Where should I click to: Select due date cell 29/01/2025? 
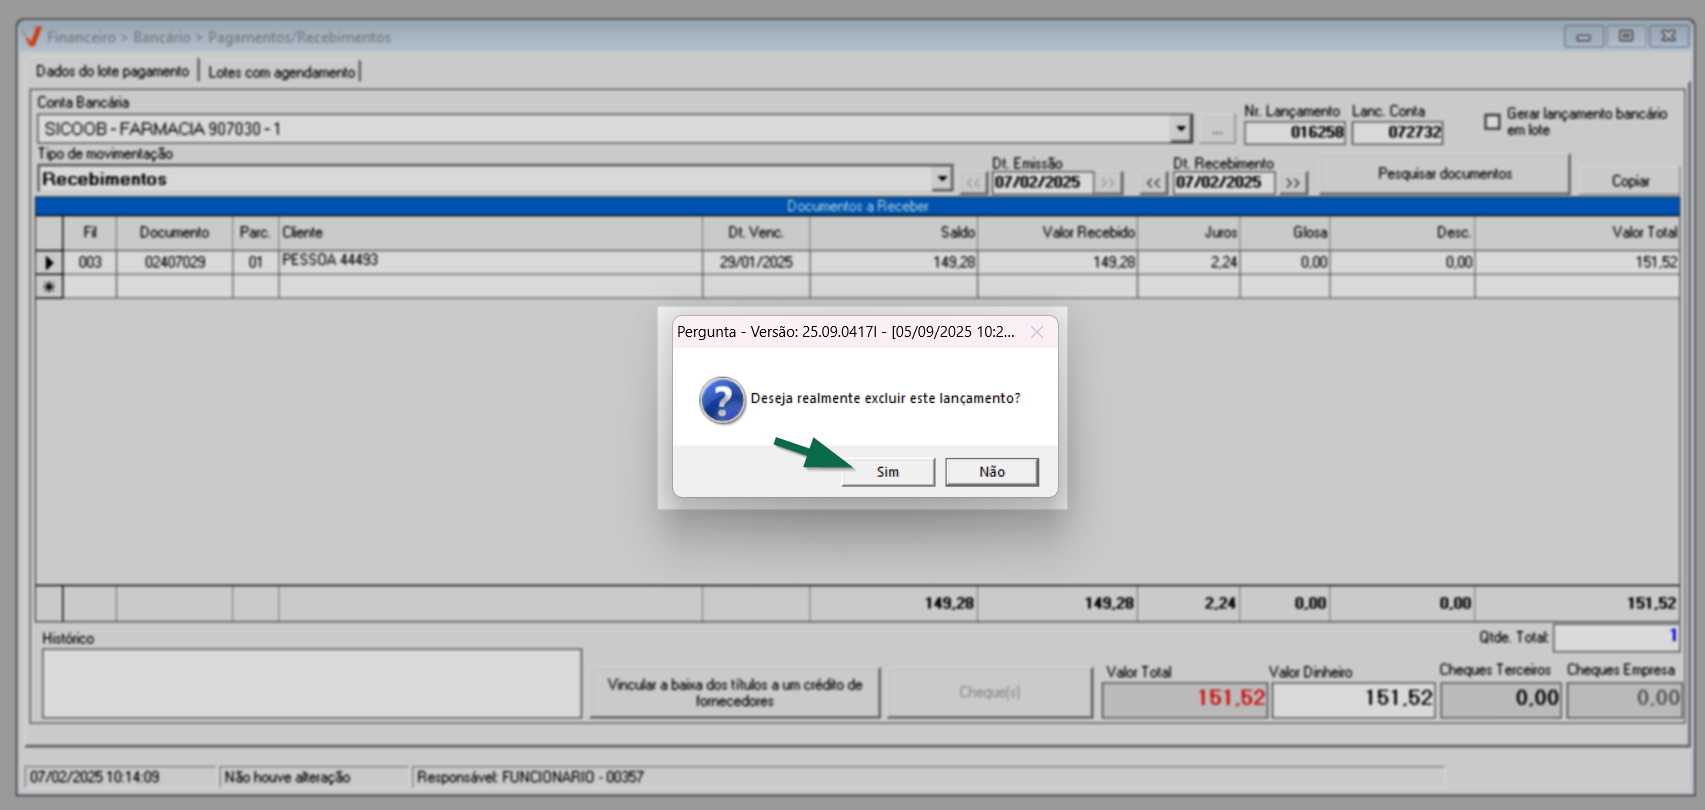(756, 262)
